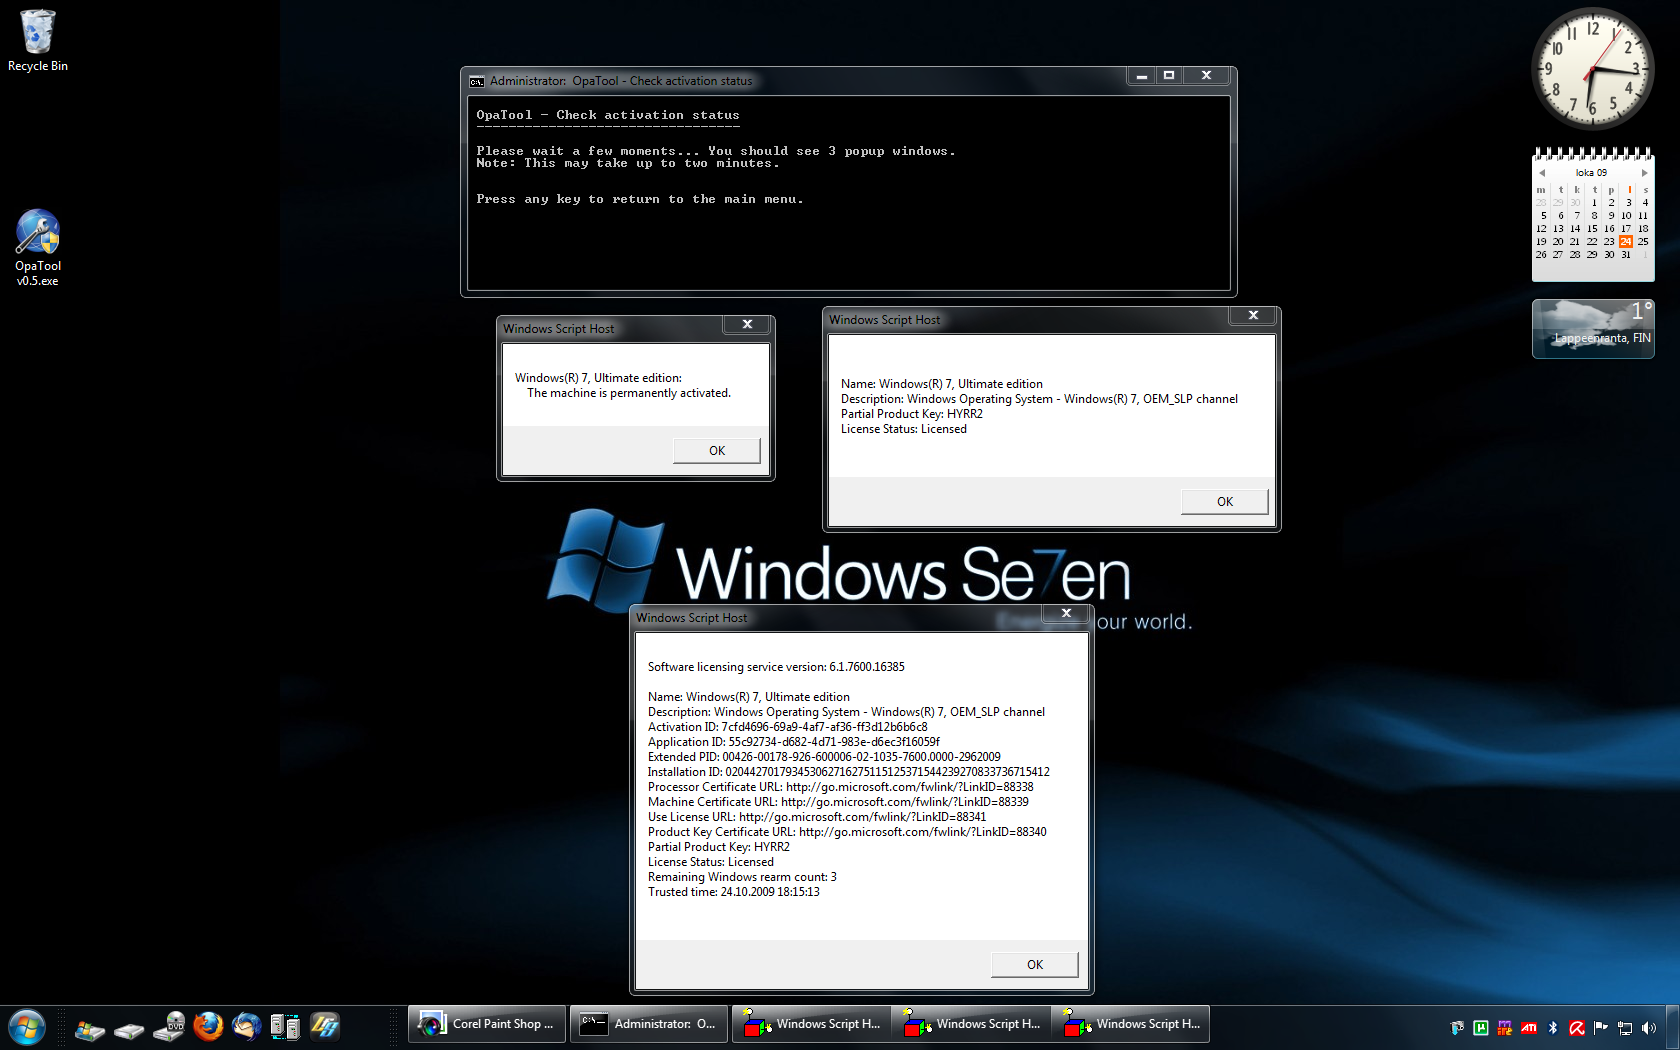Image resolution: width=1680 pixels, height=1050 pixels.
Task: Click OK in the permanently activated dialog
Action: (716, 451)
